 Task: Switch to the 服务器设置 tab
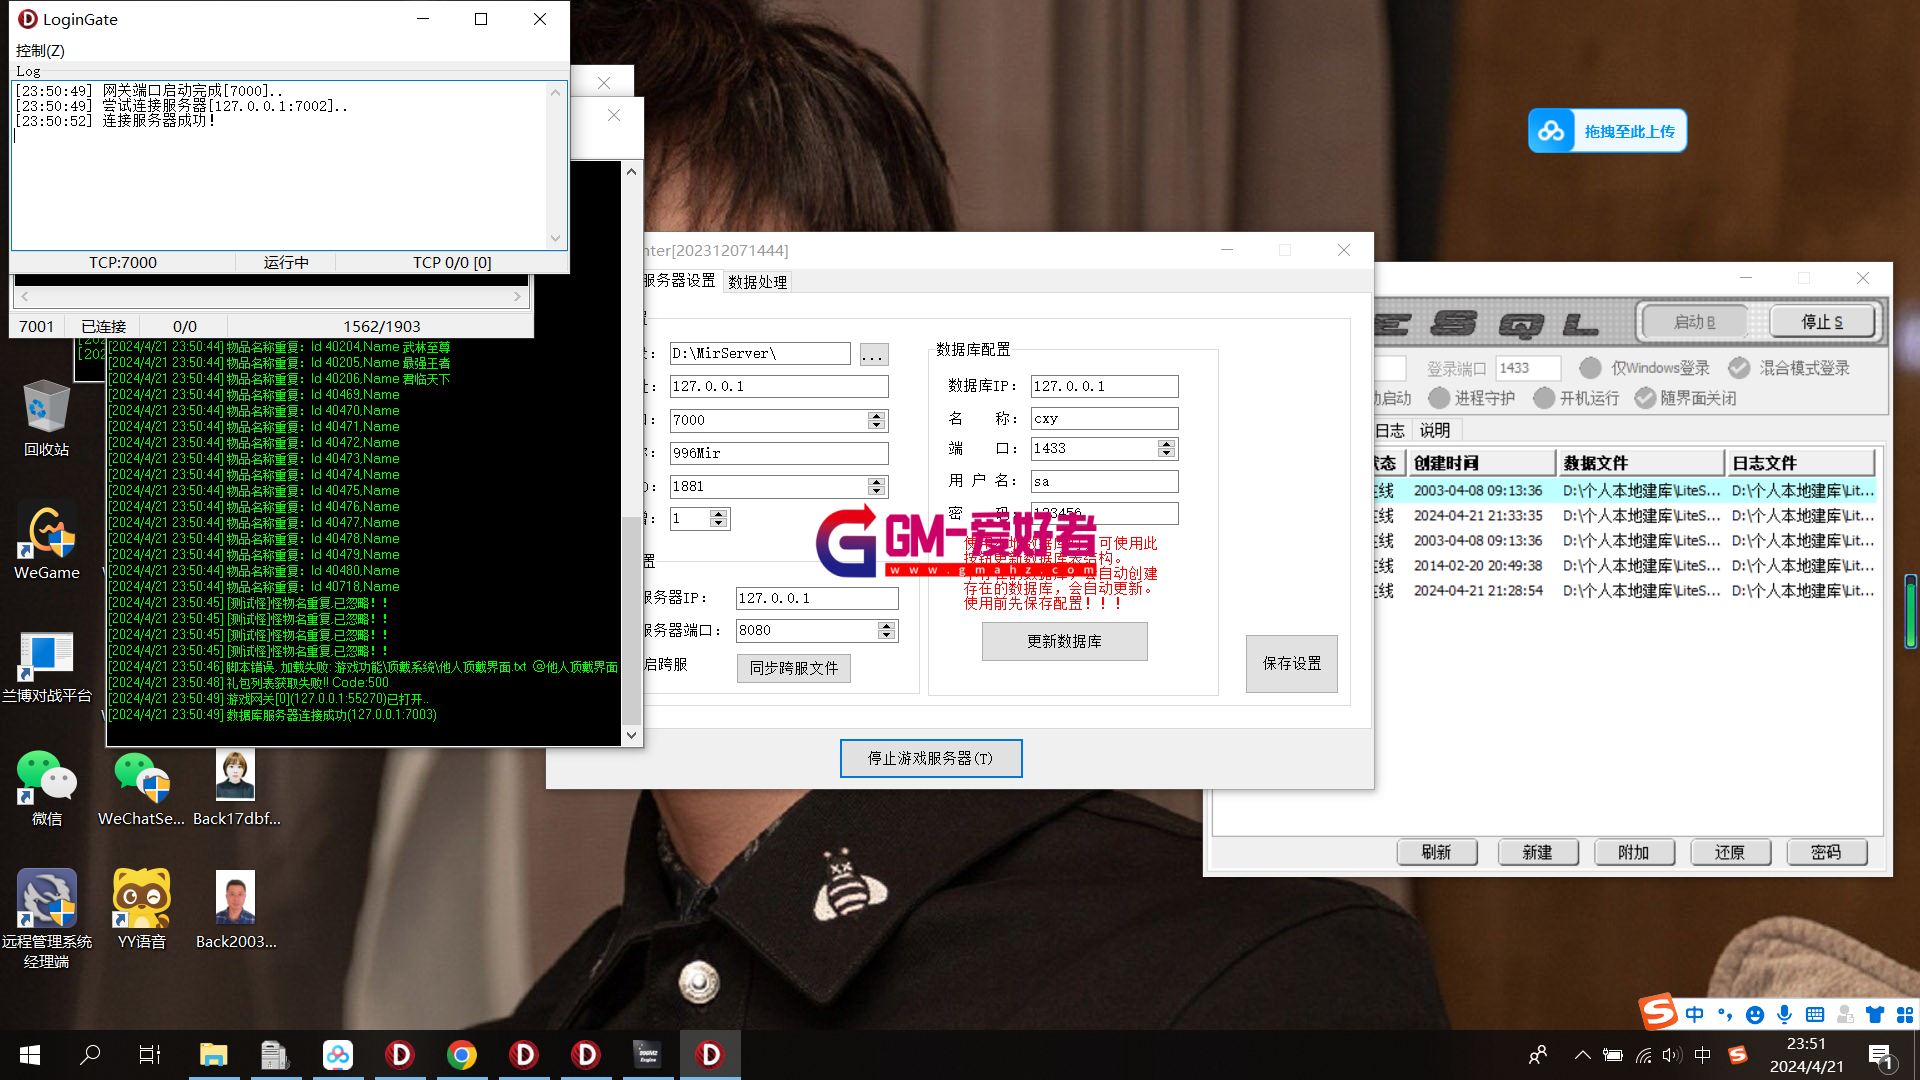coord(679,280)
